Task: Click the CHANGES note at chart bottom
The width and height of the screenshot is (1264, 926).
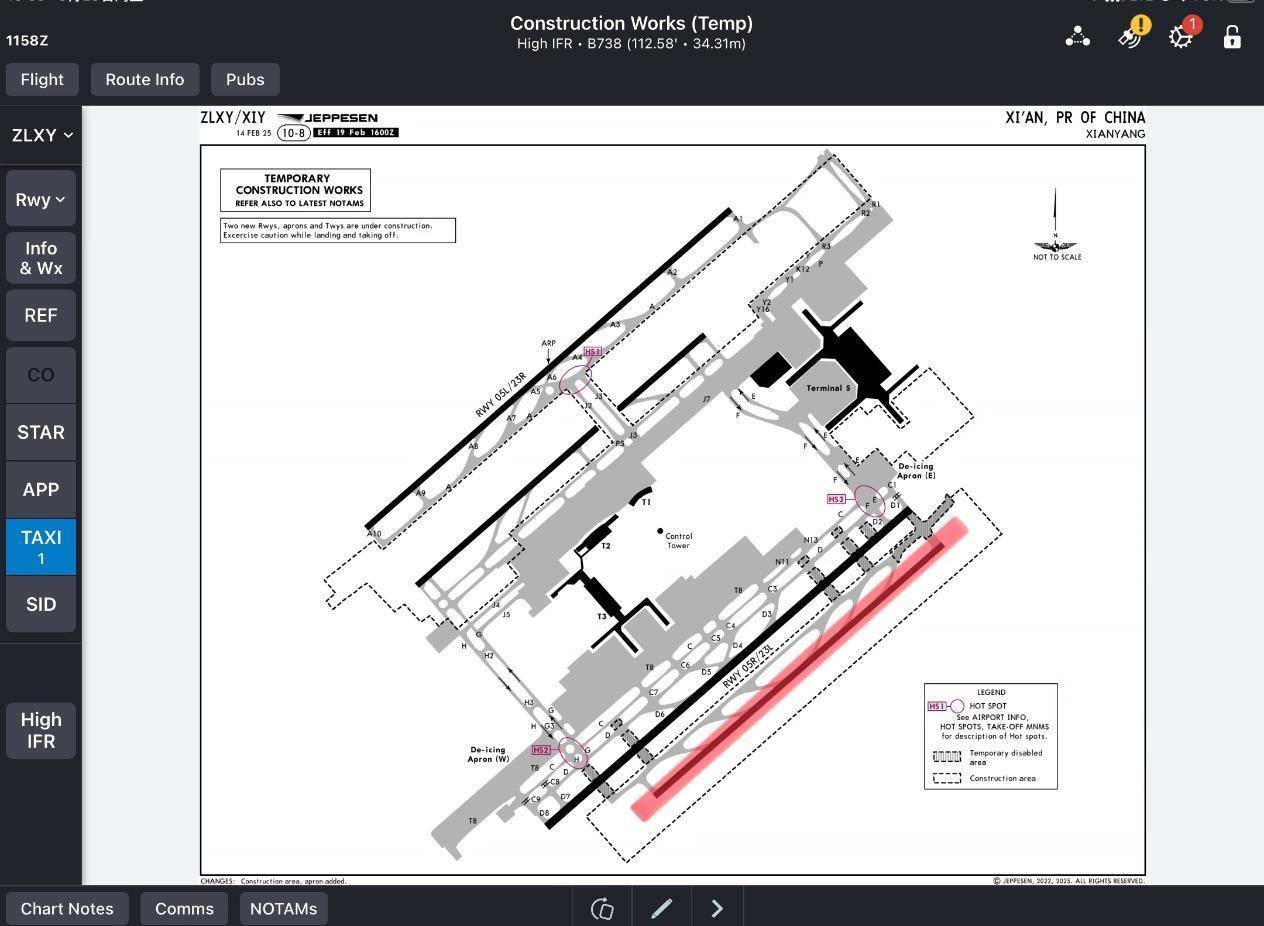Action: (x=274, y=881)
